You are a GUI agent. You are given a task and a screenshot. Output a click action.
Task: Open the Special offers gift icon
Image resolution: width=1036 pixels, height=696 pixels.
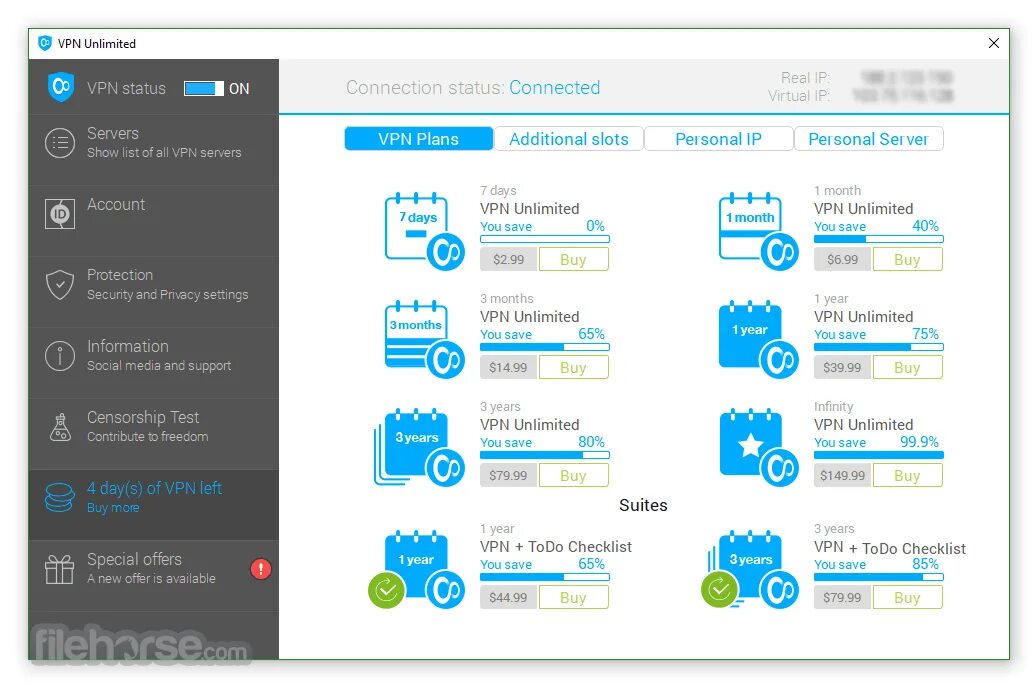point(59,569)
